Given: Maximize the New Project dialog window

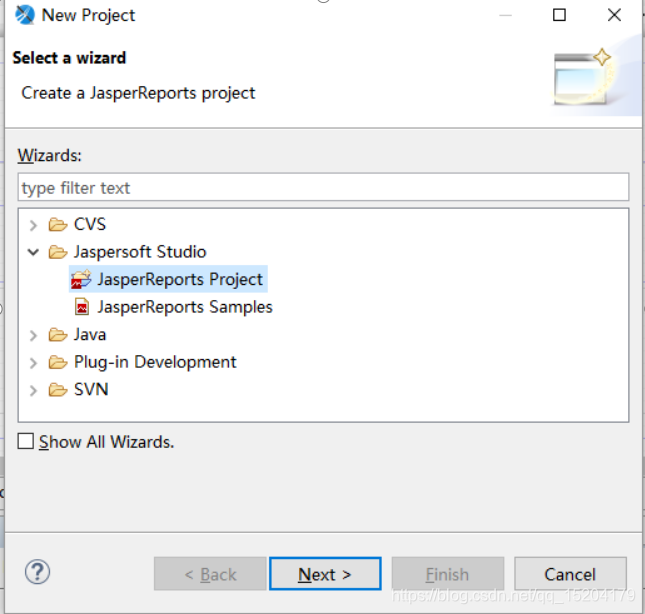Looking at the screenshot, I should (559, 15).
